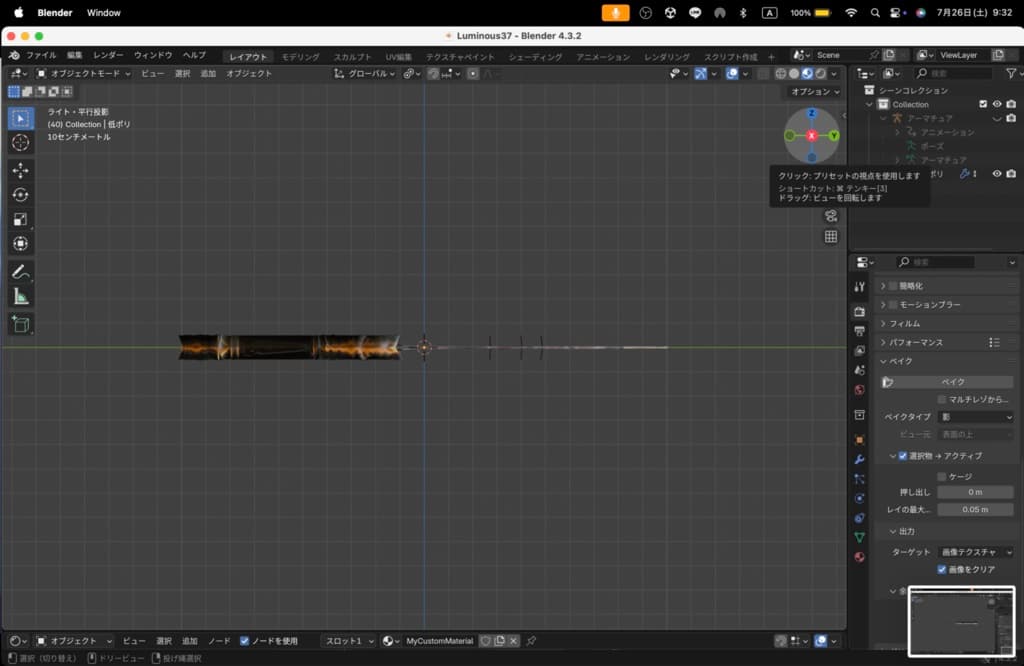Open the ベイクタイプ dropdown
Screen dimensions: 1024x666
[975, 416]
